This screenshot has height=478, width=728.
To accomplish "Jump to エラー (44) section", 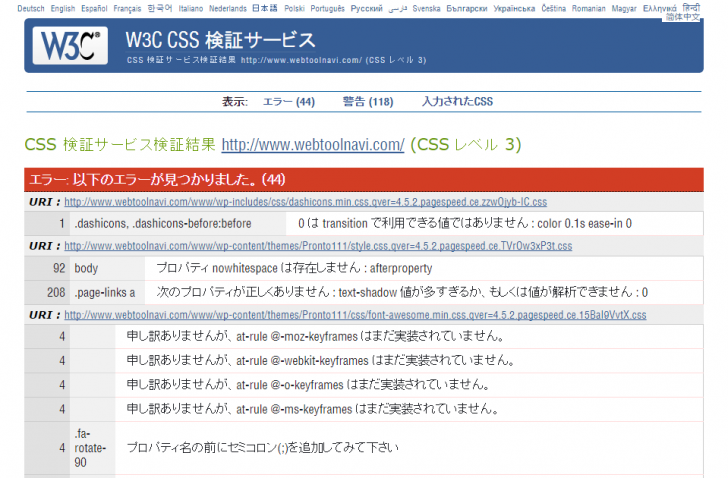I will click(289, 102).
